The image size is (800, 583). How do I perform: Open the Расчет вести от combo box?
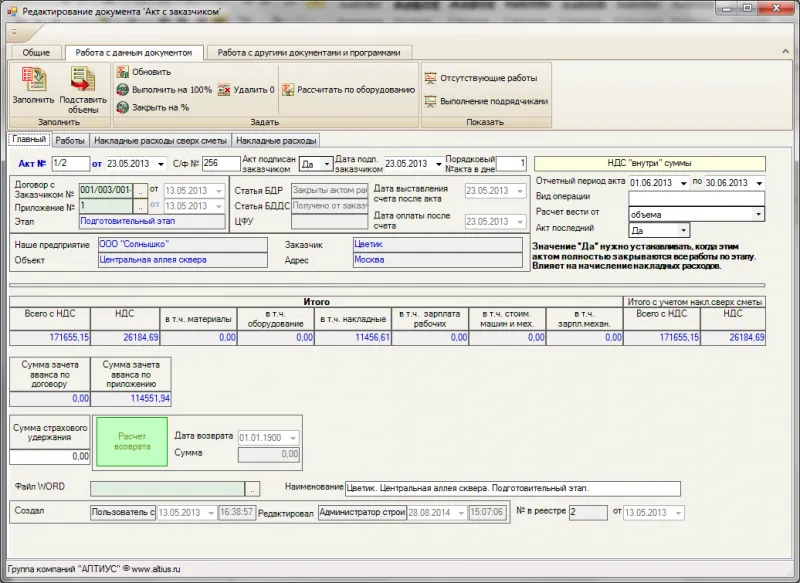[x=758, y=214]
